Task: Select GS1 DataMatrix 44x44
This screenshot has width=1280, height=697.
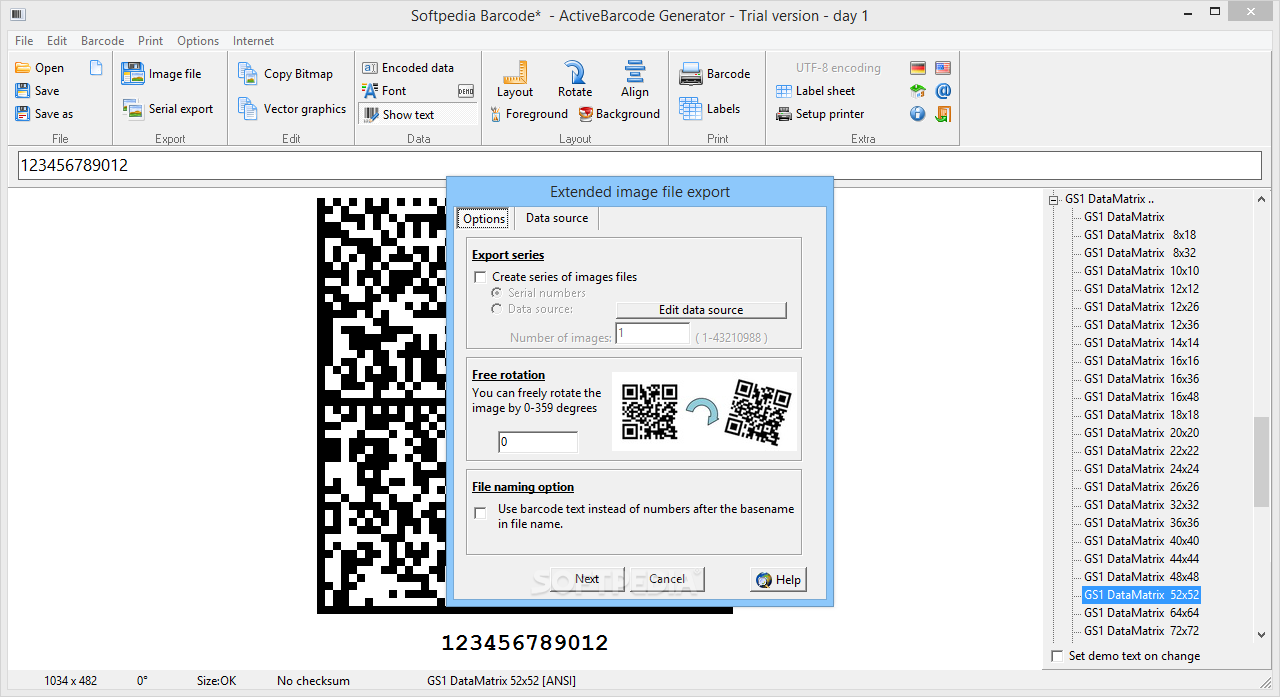Action: tap(1141, 559)
